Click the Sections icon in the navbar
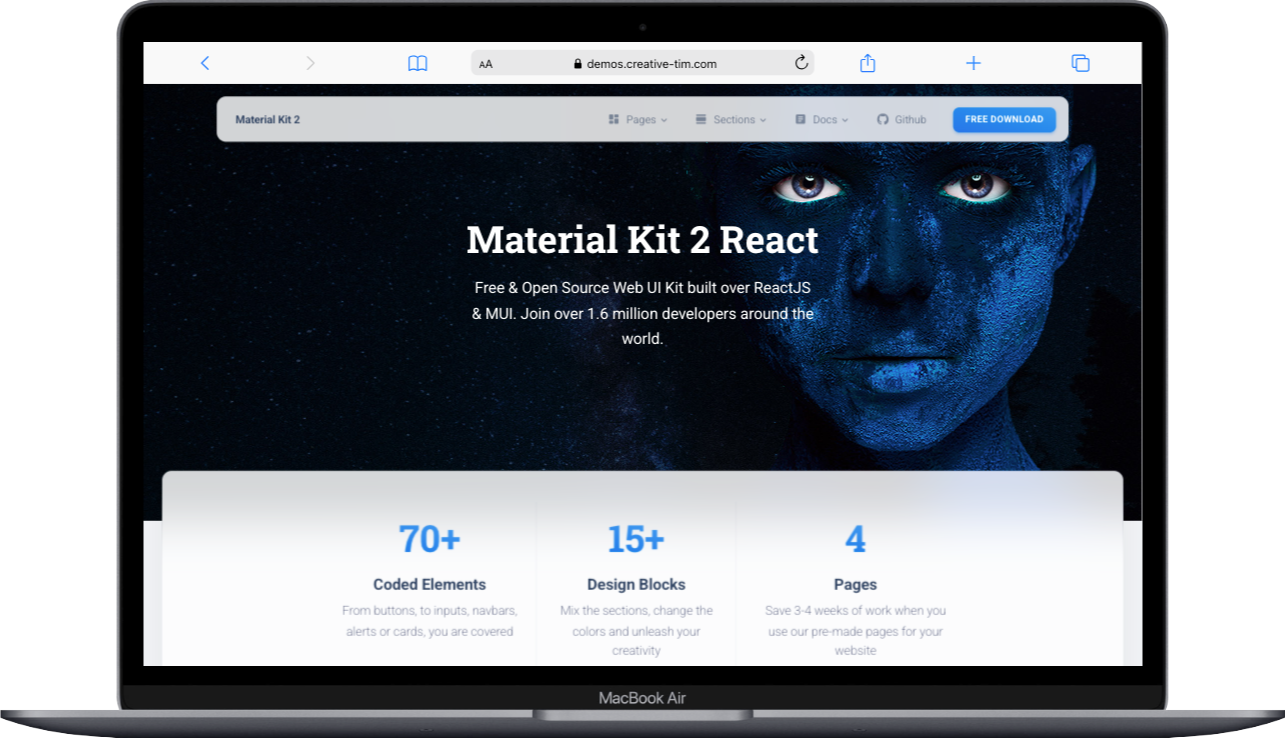This screenshot has height=738, width=1285. pyautogui.click(x=700, y=119)
